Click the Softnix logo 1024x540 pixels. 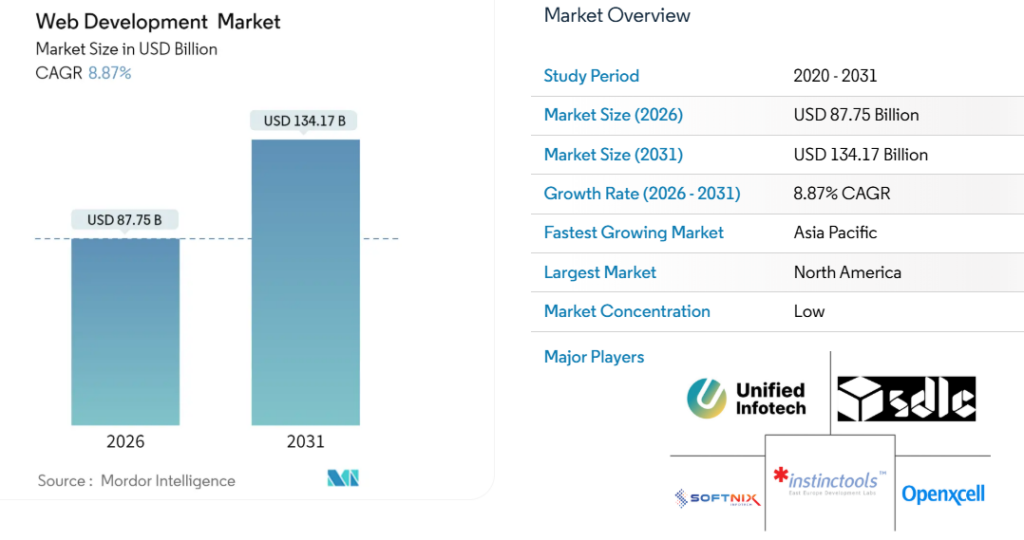tap(717, 497)
